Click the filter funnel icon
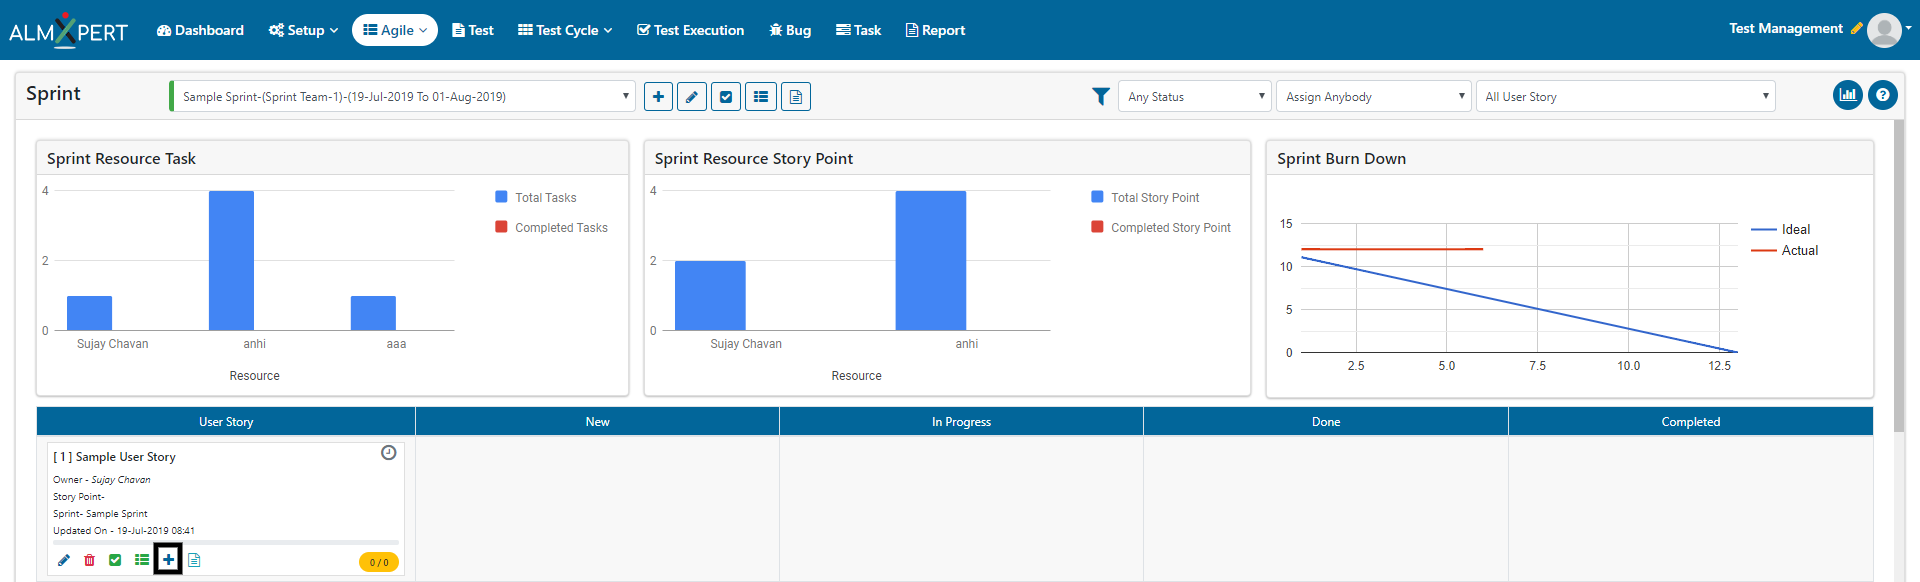Viewport: 1920px width, 582px height. point(1101,96)
